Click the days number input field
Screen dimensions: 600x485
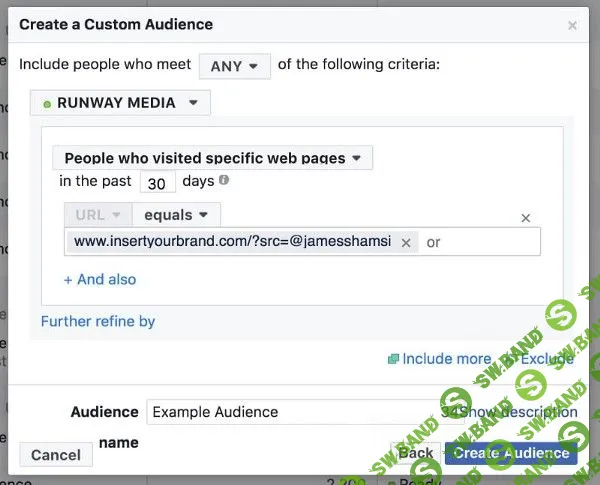tap(157, 183)
